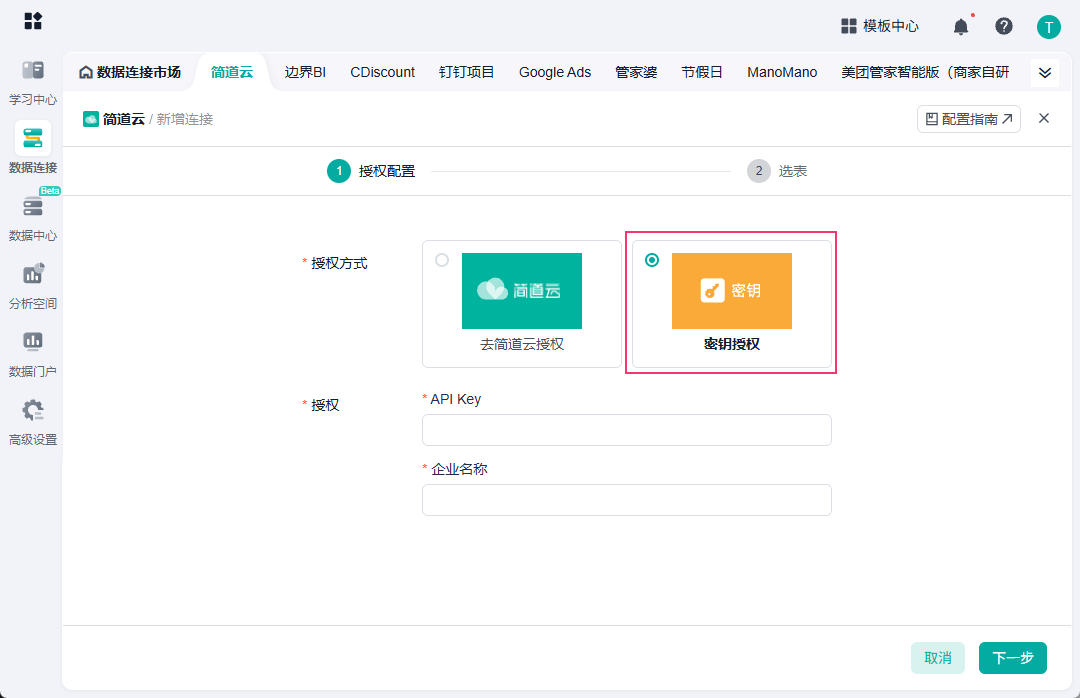Close the 新增连接 panel

tap(1043, 119)
